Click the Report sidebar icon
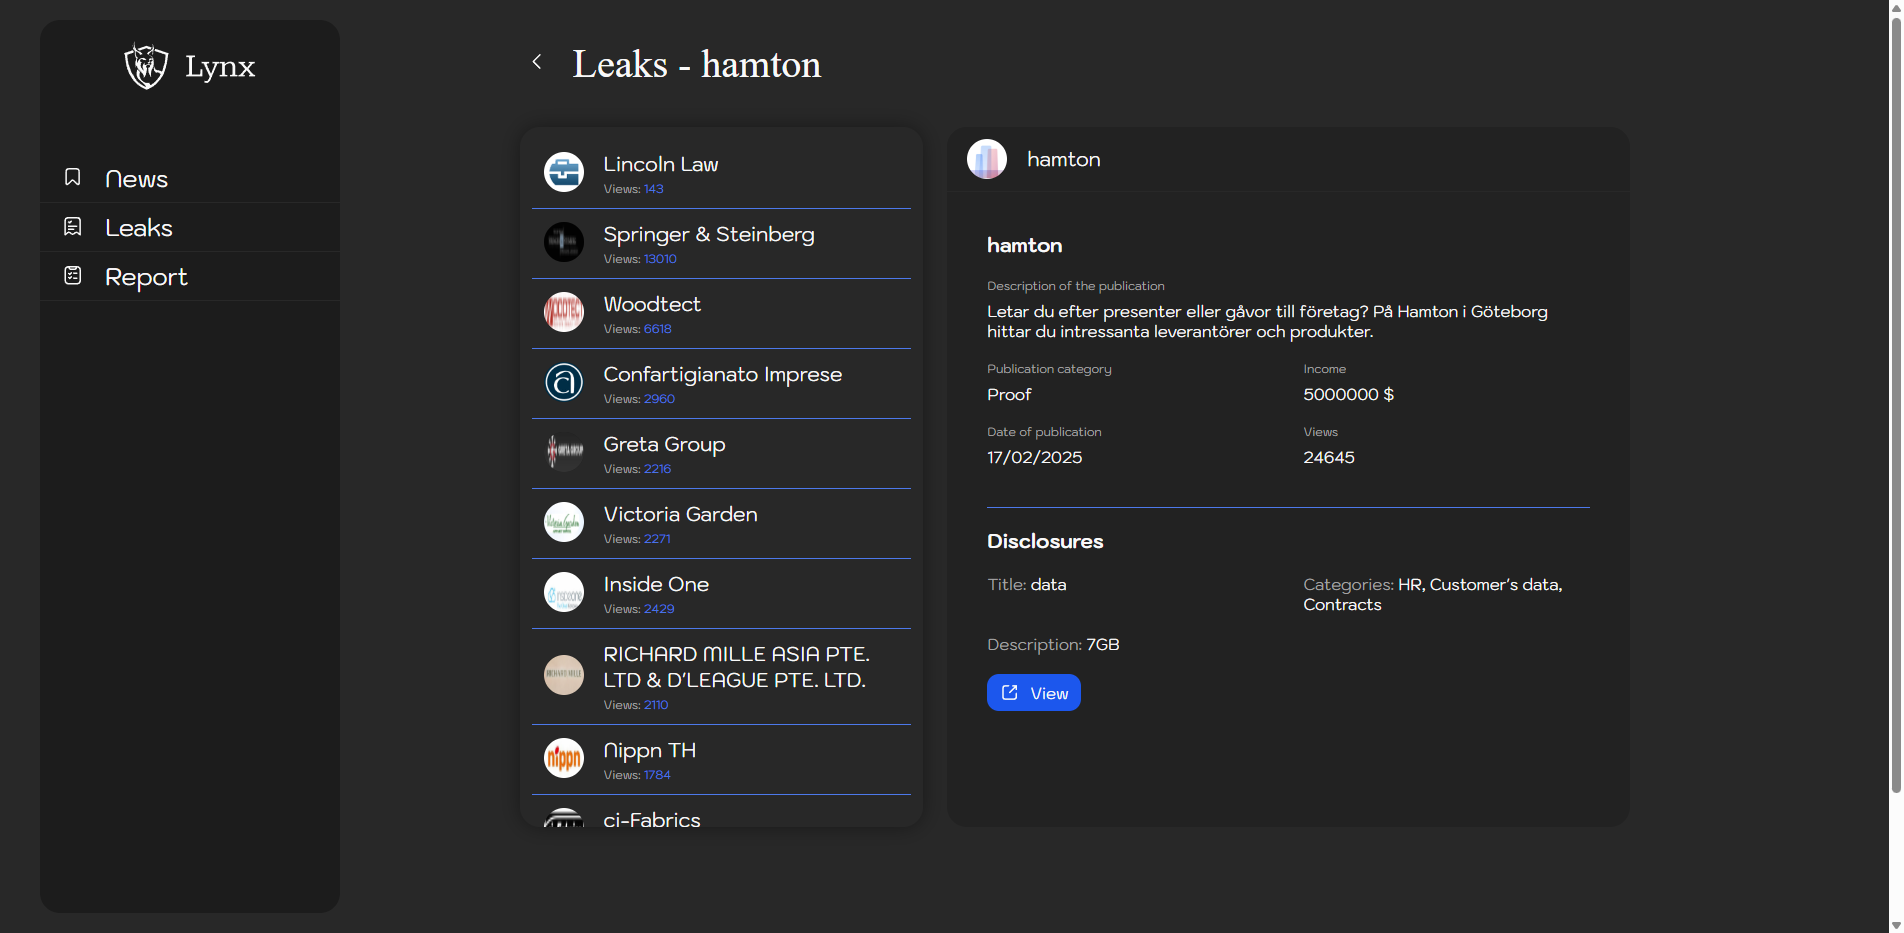 pos(73,276)
